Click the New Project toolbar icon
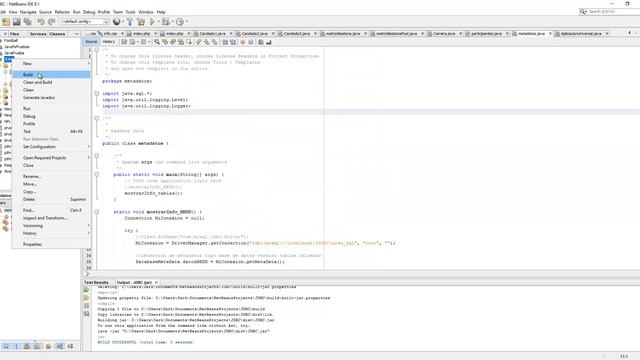640x360 pixels. [x=6, y=22]
